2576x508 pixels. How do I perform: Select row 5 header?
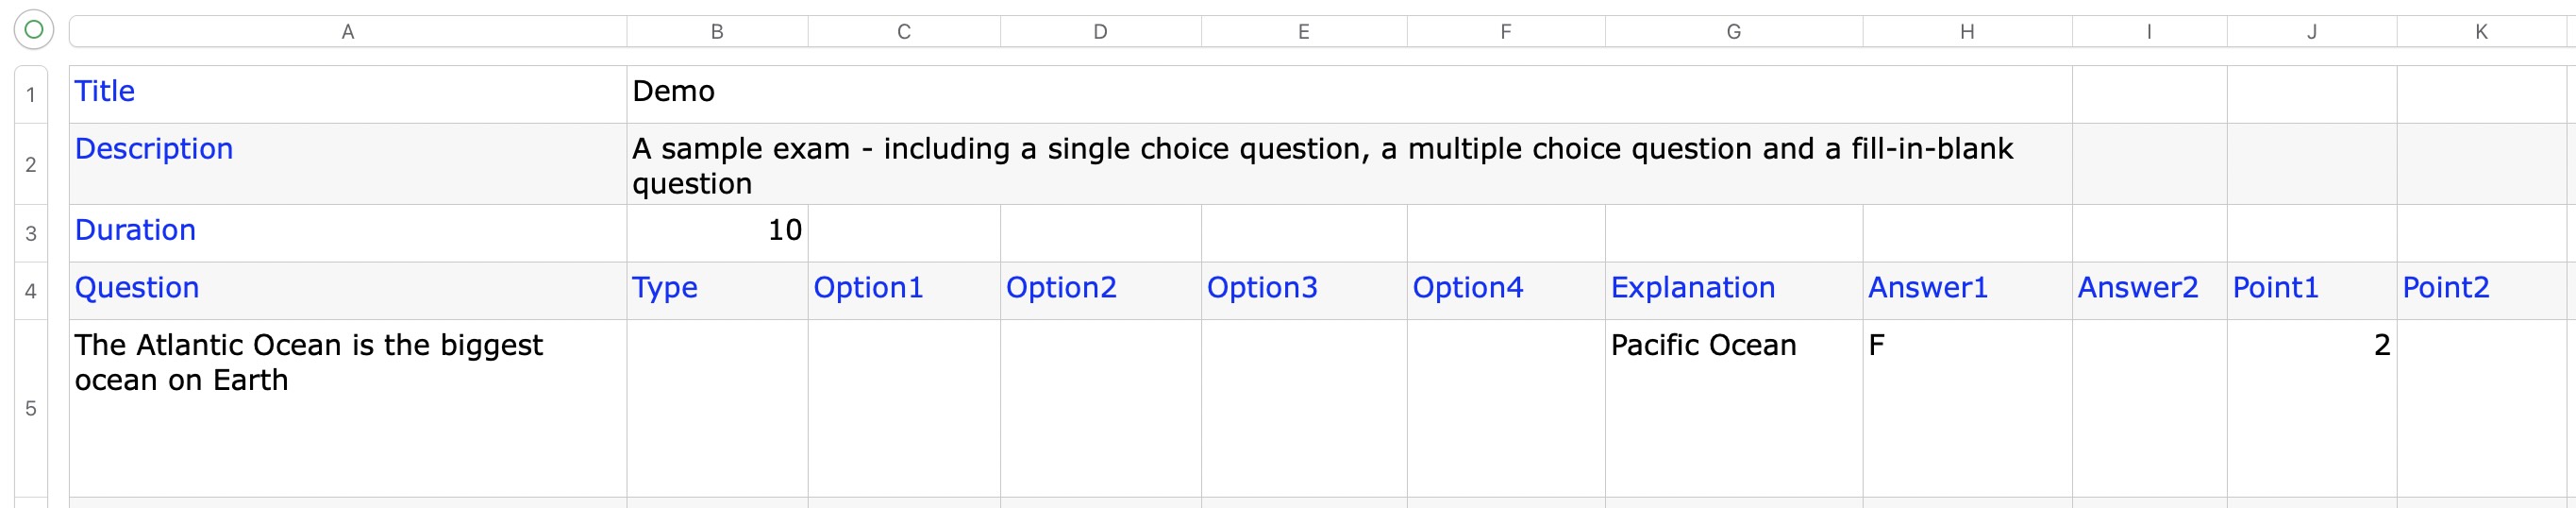[x=31, y=408]
